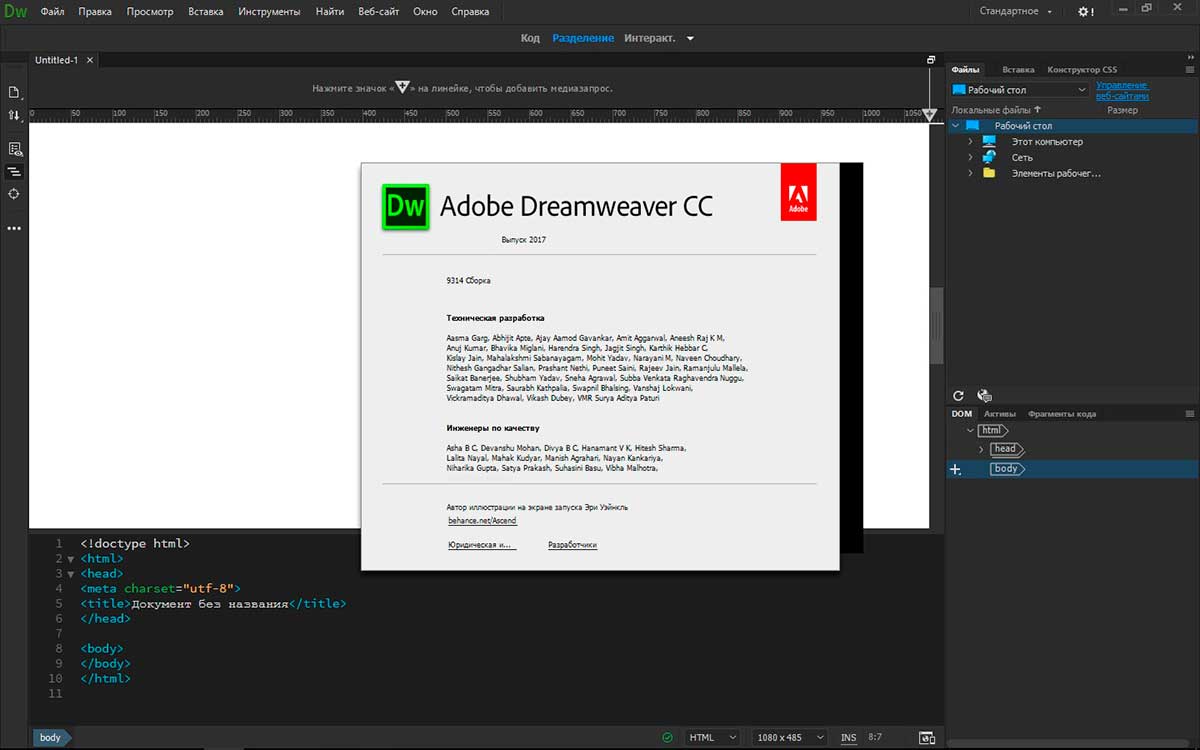Expand the Этот компьютер tree node

(970, 142)
